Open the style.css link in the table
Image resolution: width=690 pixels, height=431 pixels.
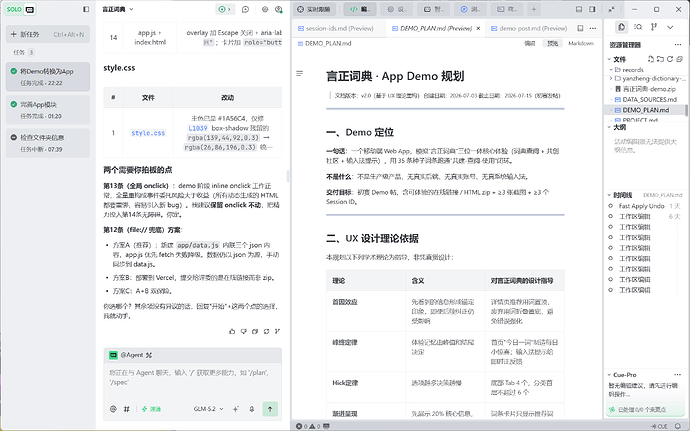tap(148, 133)
